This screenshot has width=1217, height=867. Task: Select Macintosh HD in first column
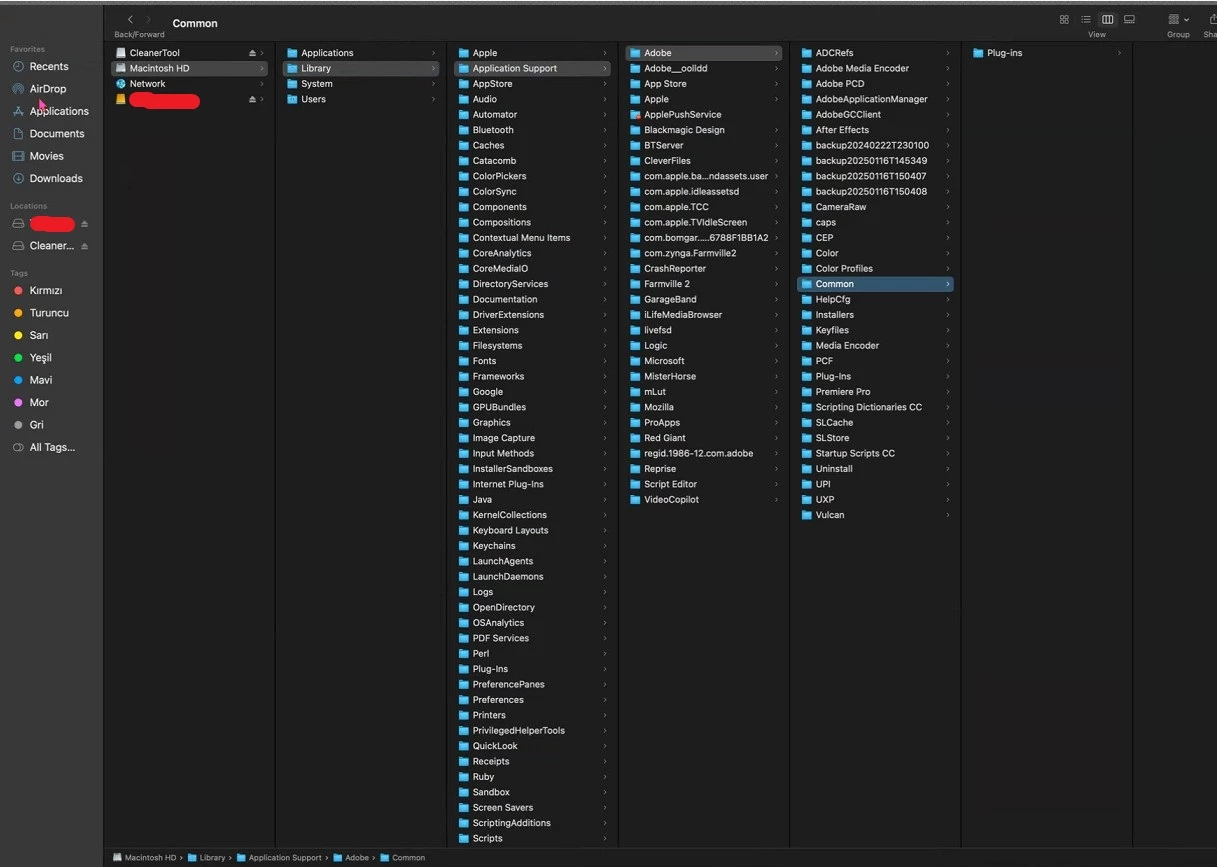pyautogui.click(x=189, y=68)
